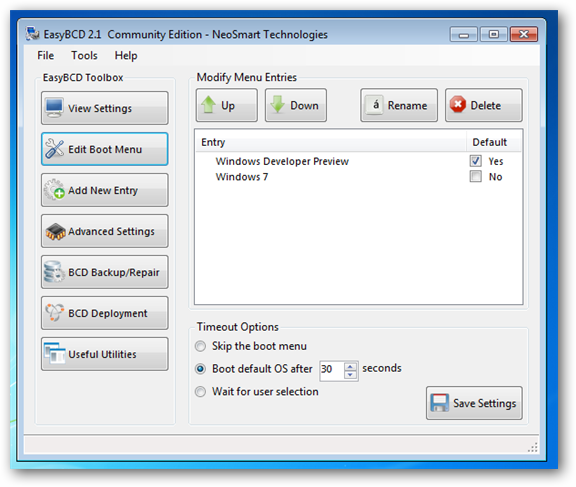Click the green Down arrow icon
576x487 pixels.
click(278, 105)
